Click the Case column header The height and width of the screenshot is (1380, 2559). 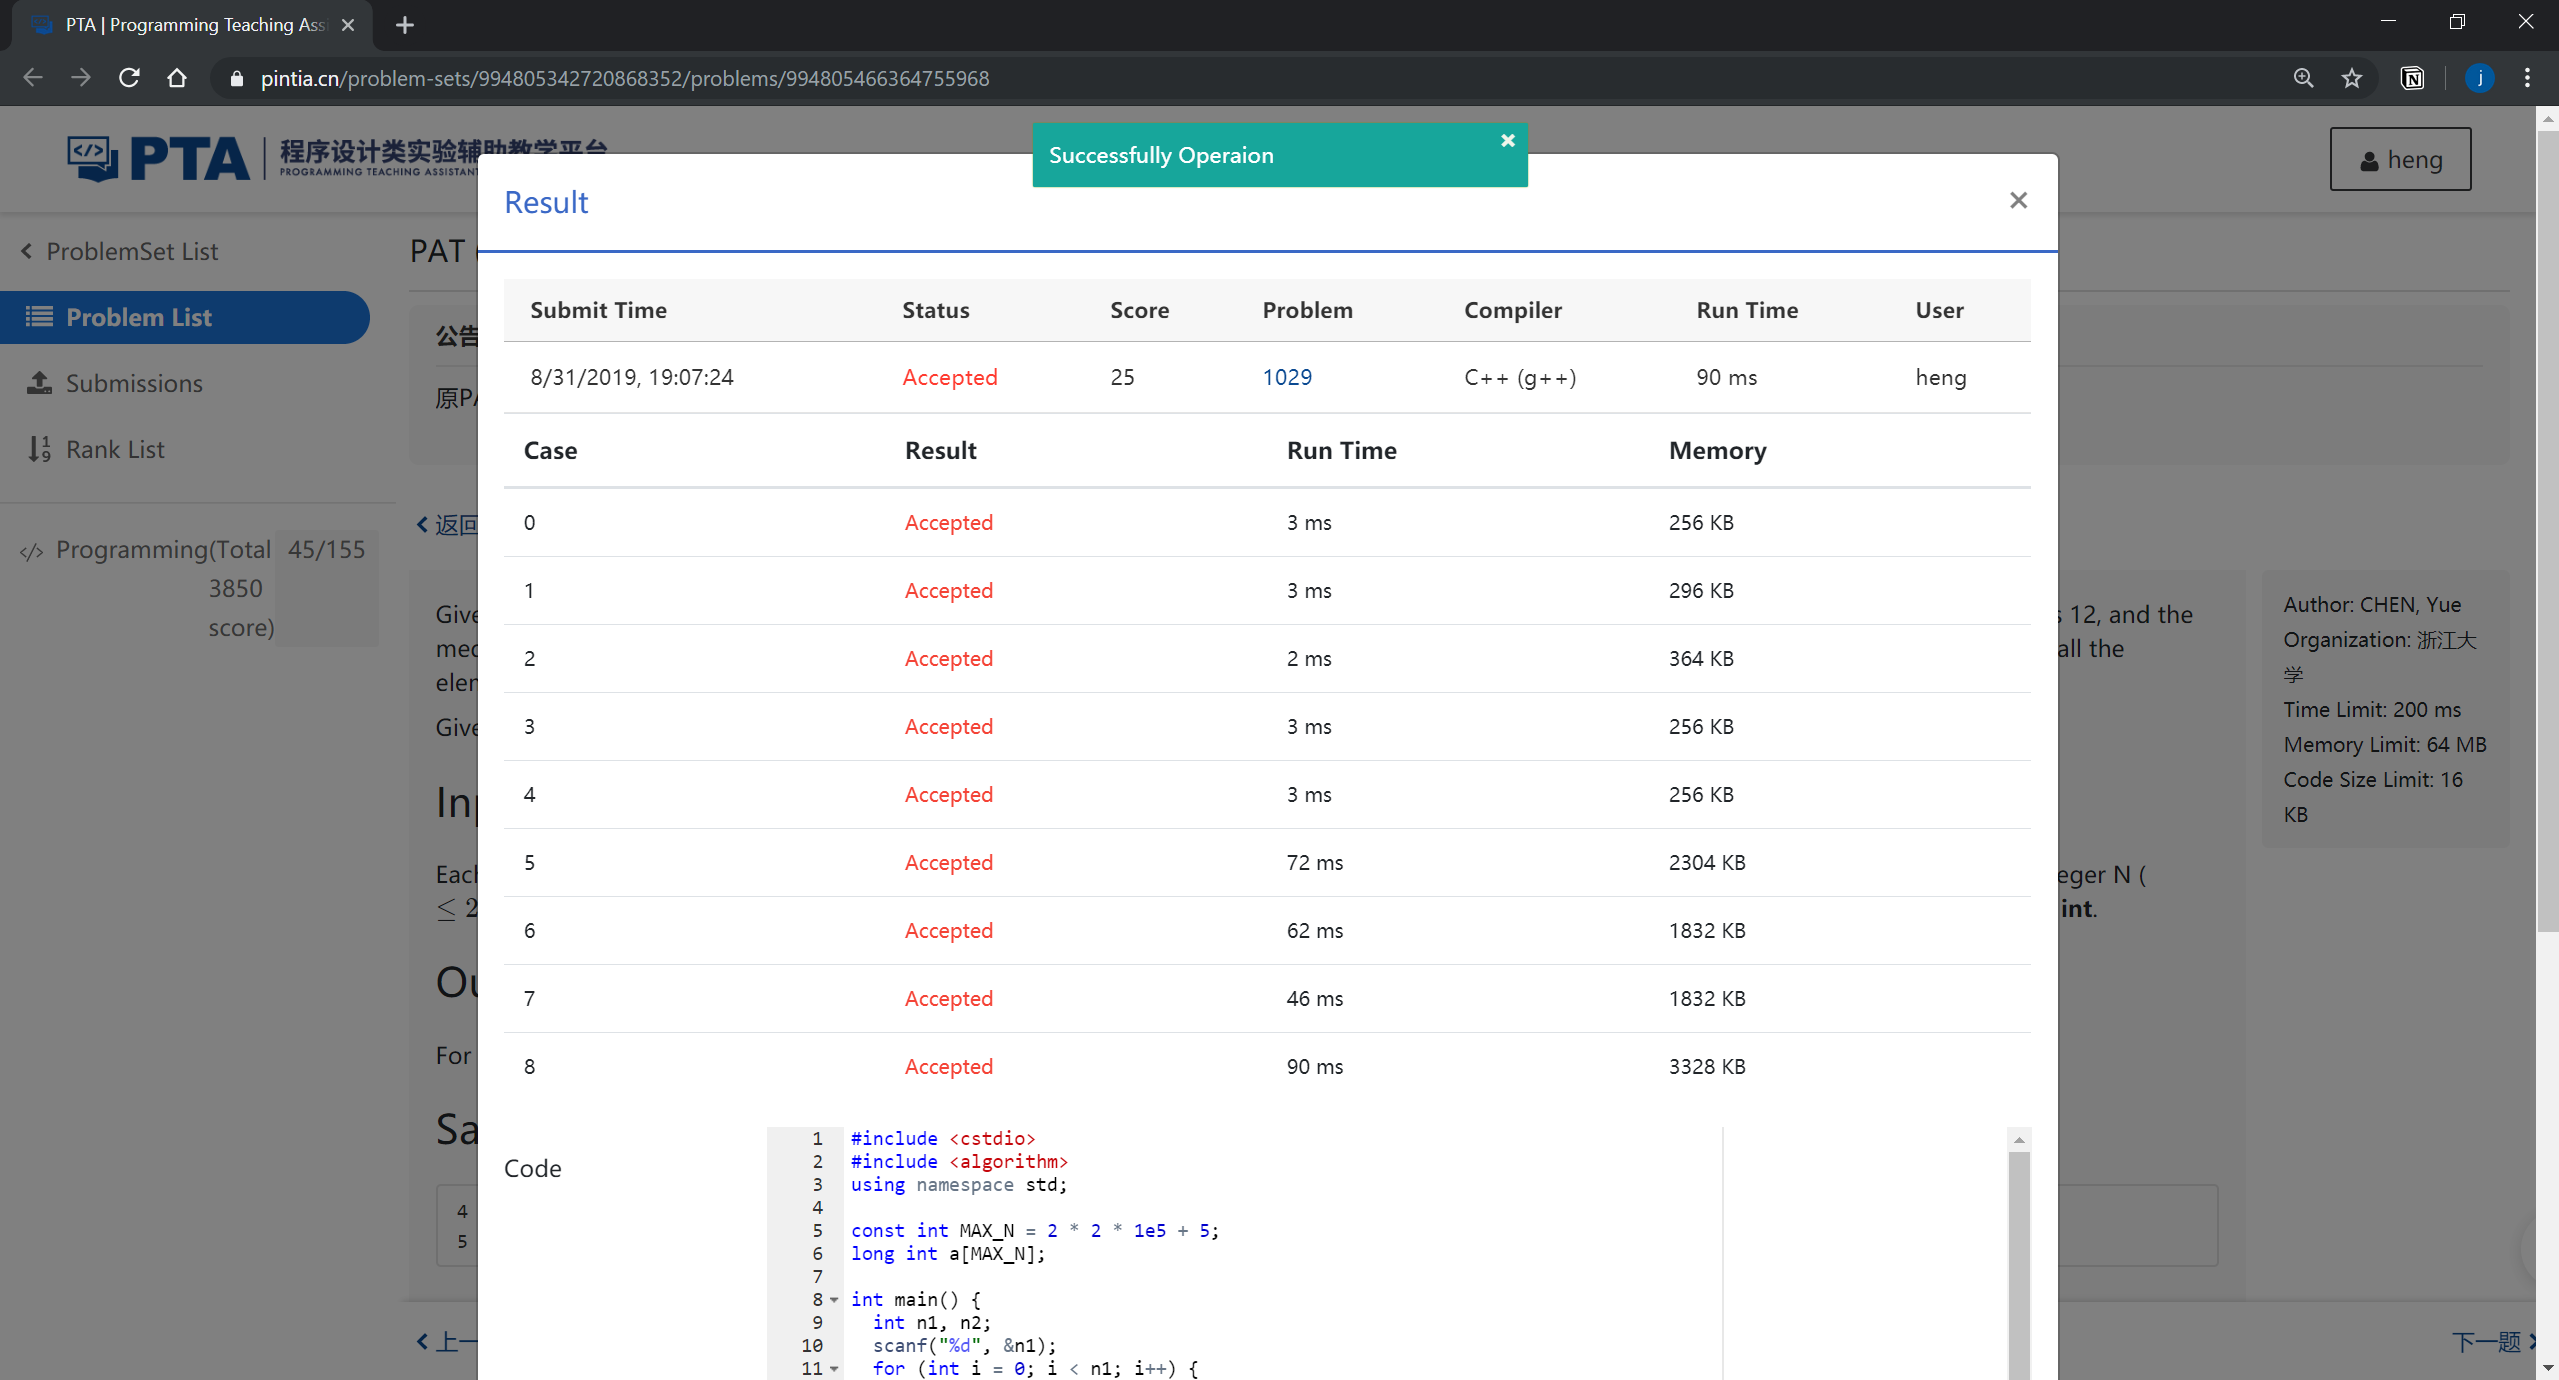pos(550,450)
